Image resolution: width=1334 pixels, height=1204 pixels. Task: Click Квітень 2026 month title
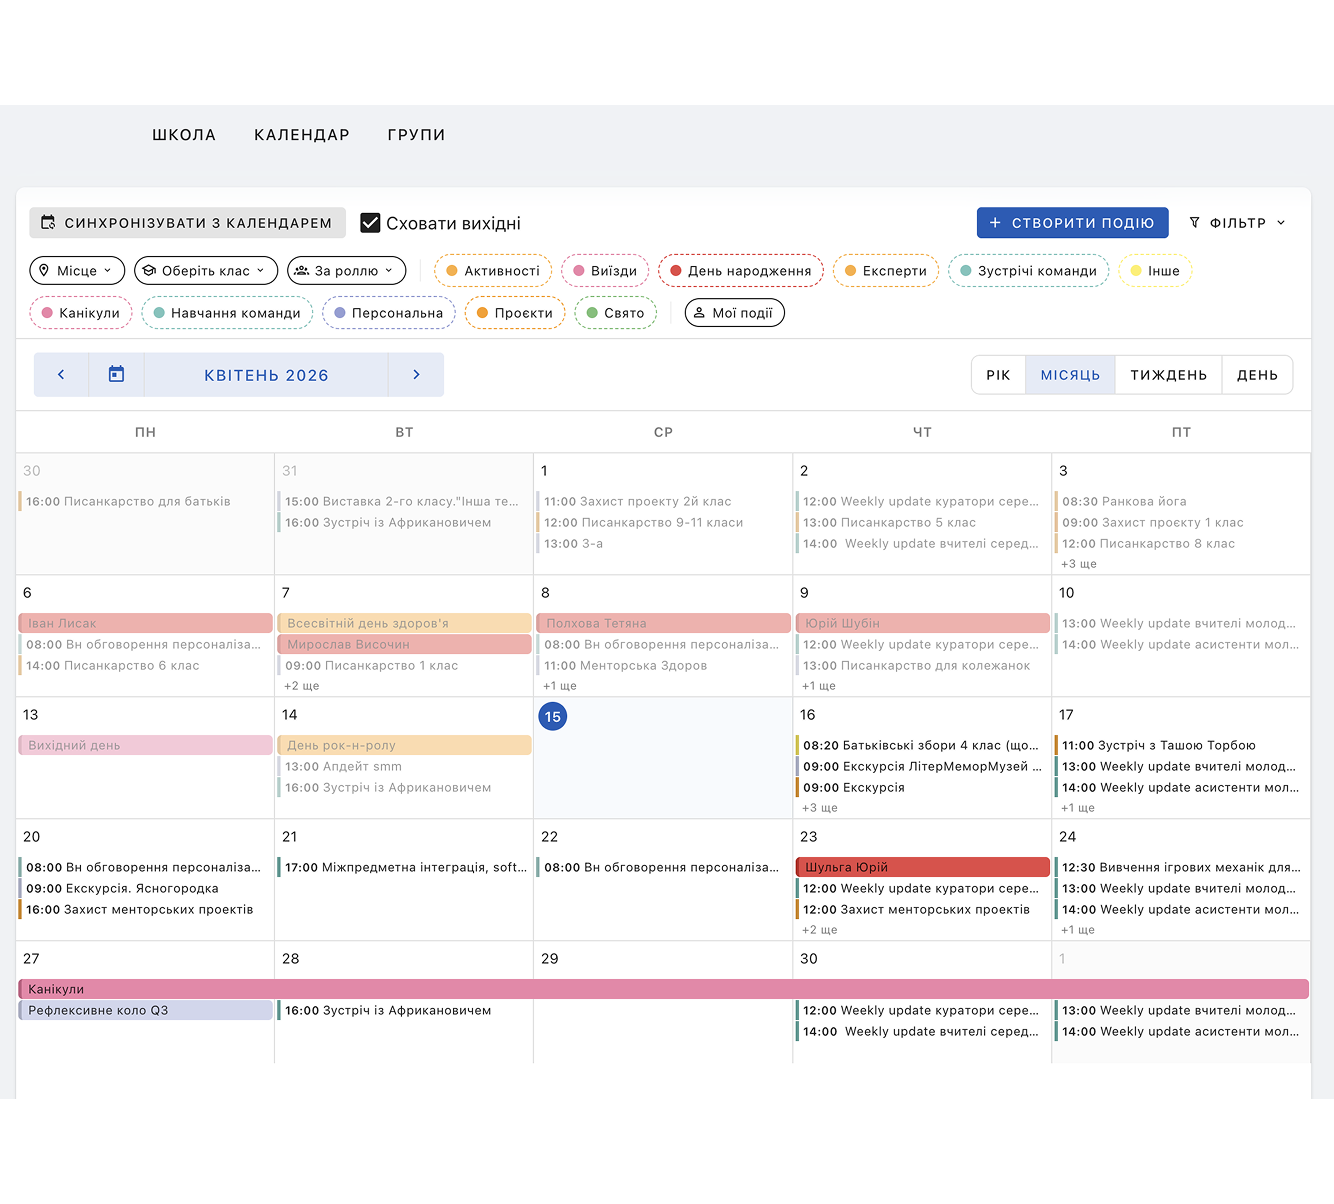(266, 375)
